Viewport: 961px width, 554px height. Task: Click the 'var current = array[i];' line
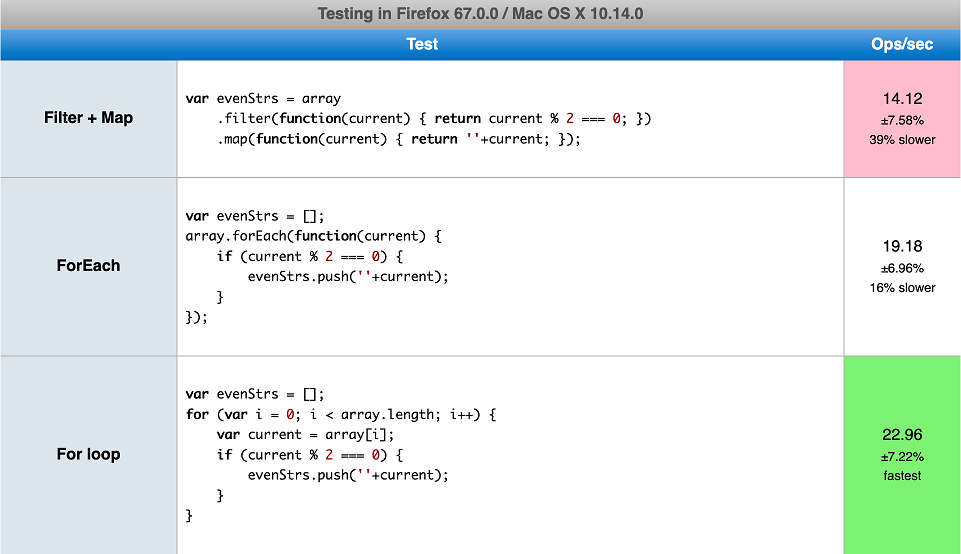pos(306,434)
